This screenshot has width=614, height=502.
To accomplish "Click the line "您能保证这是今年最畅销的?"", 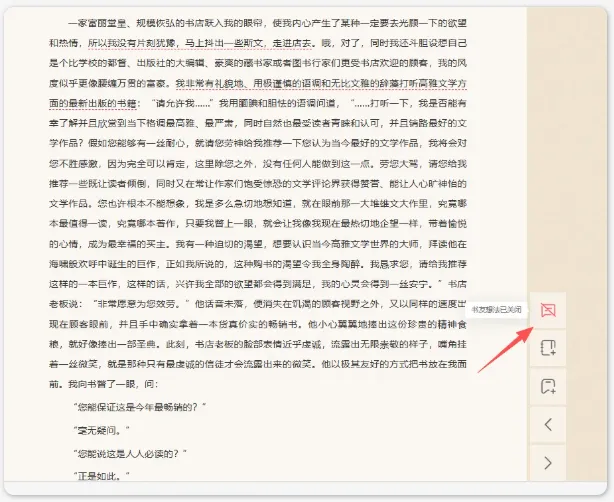I will [x=139, y=407].
